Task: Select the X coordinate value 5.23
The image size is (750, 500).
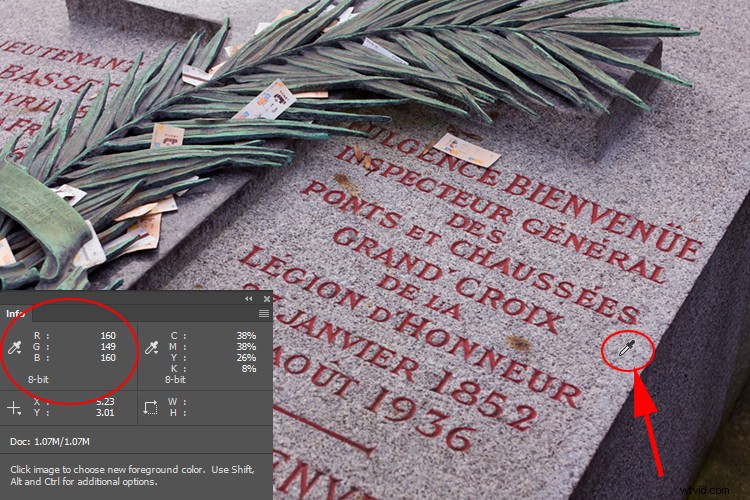Action: [105, 401]
